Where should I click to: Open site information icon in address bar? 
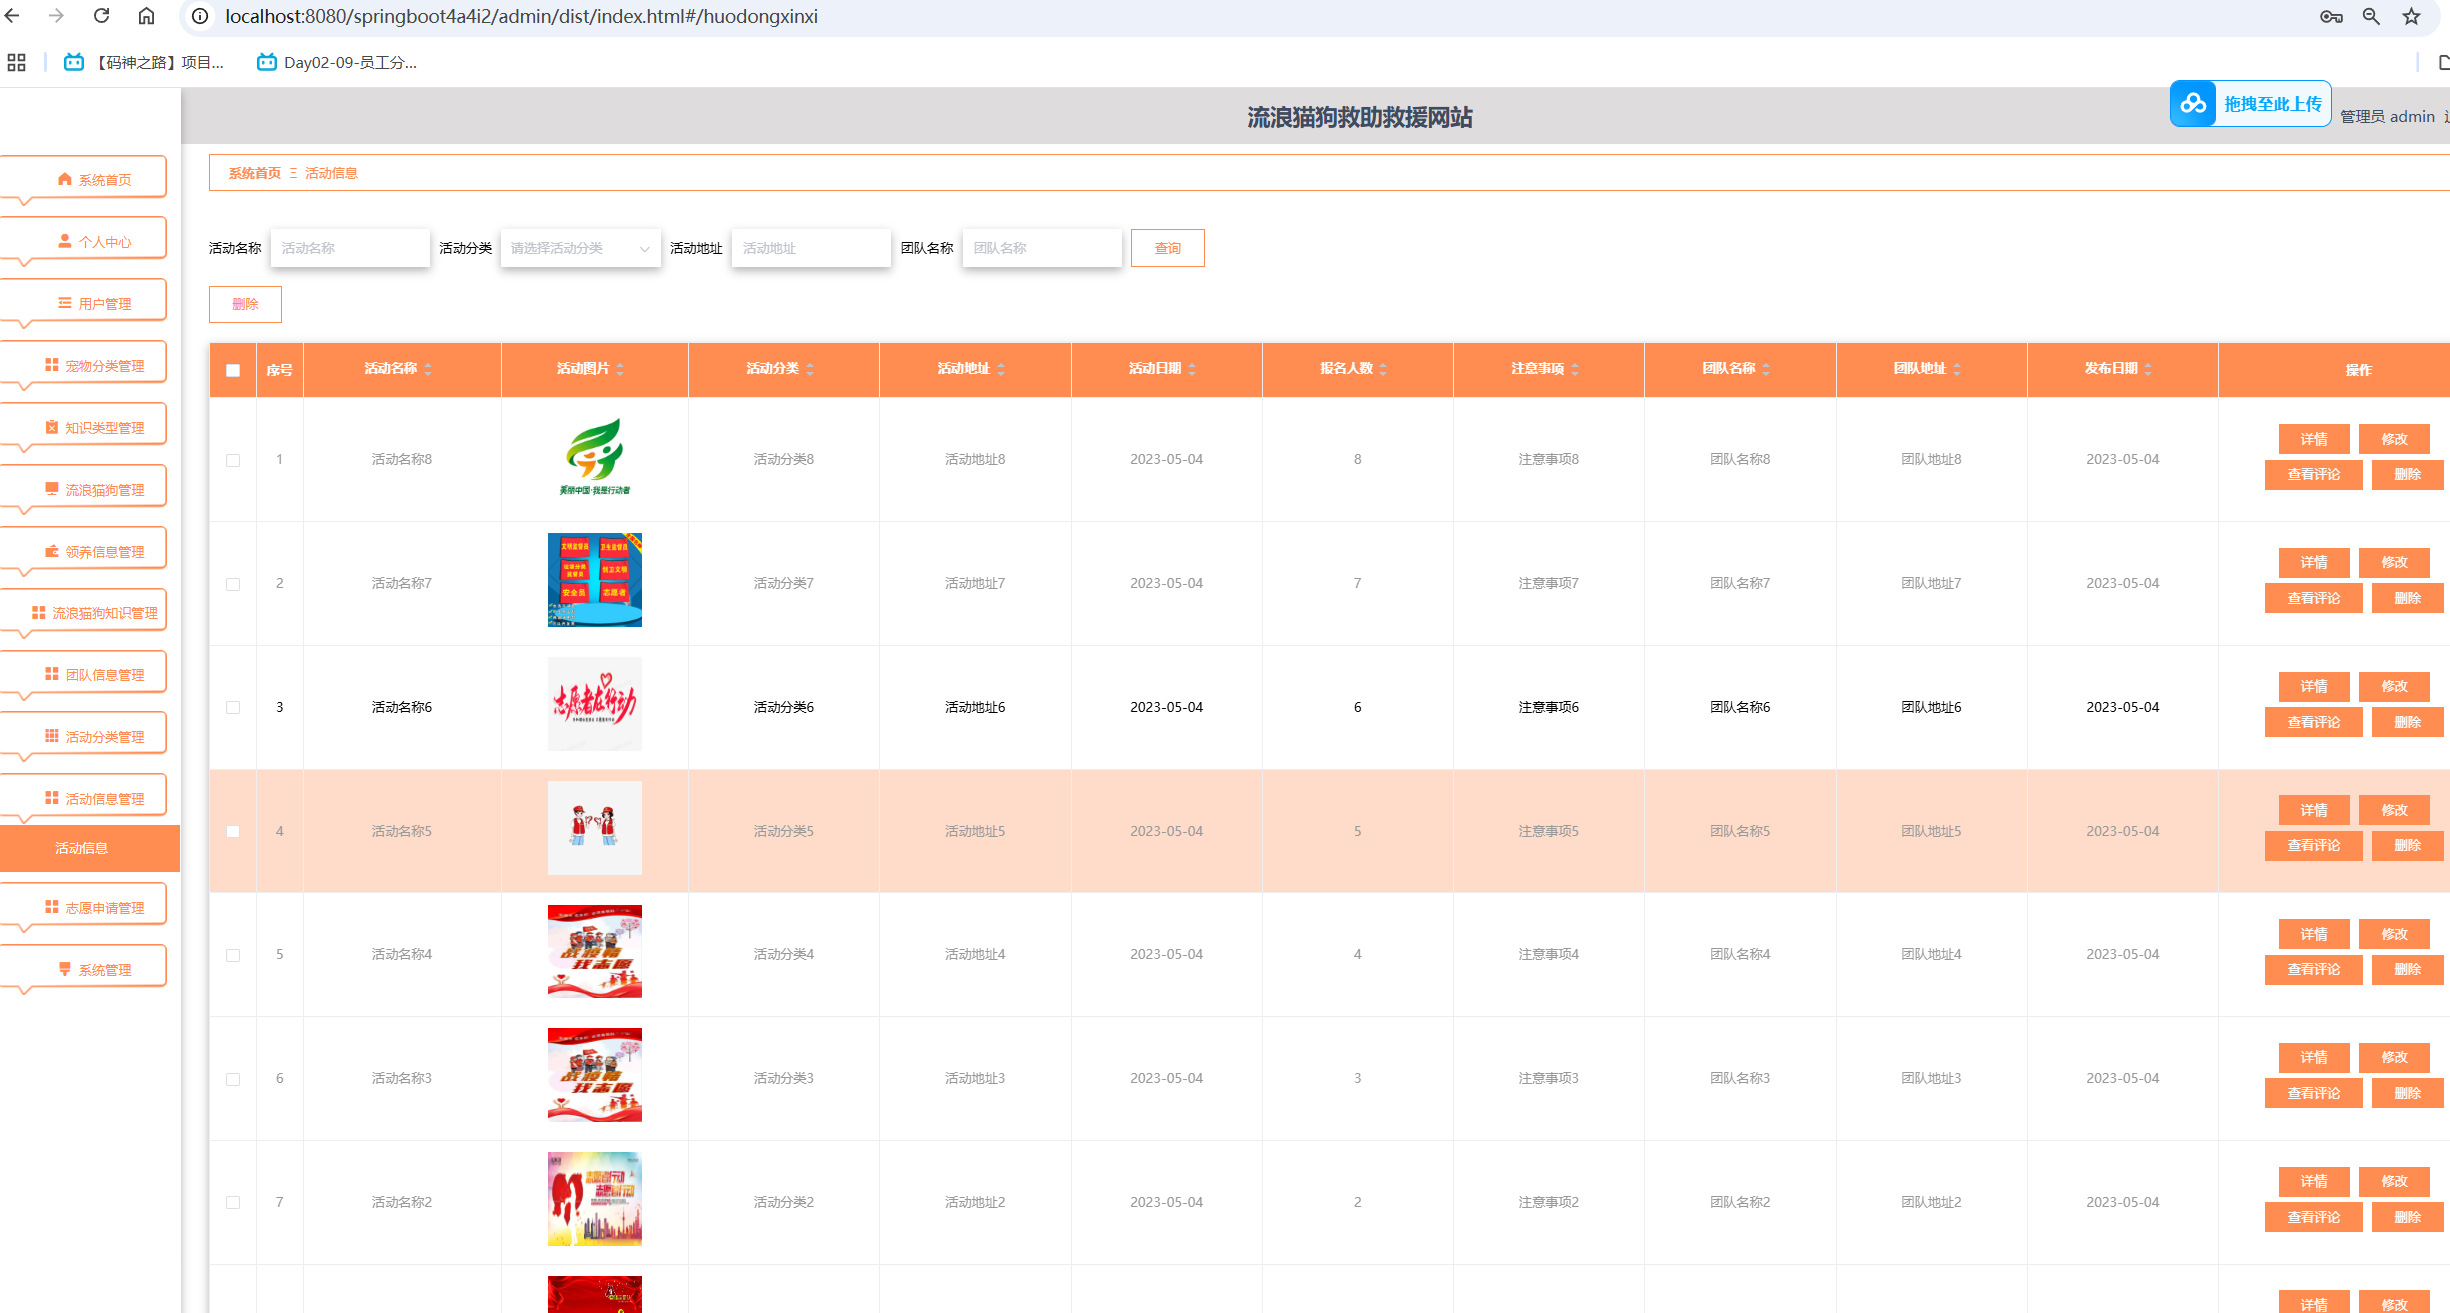pos(200,16)
